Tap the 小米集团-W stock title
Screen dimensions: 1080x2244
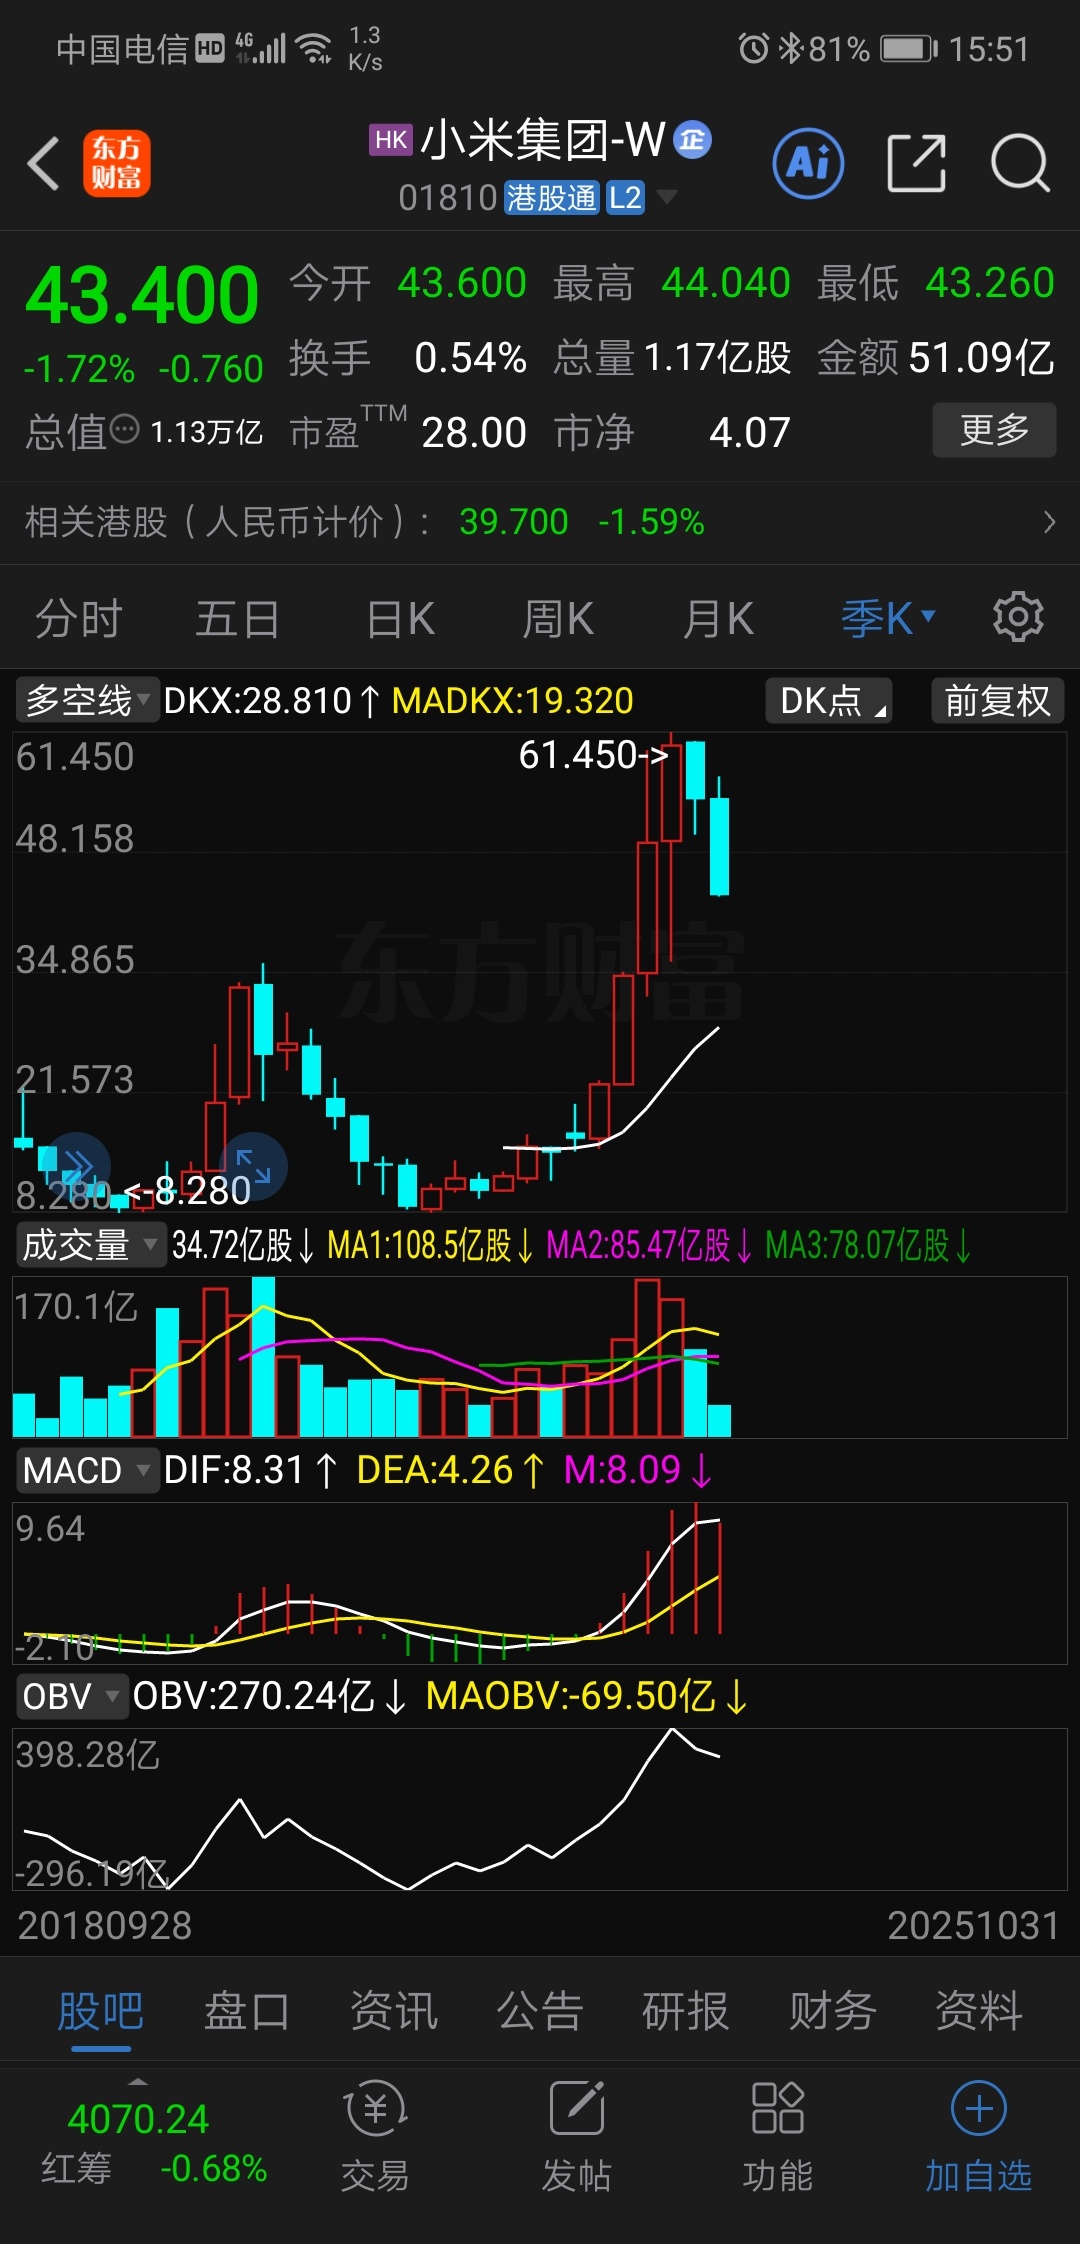(x=543, y=140)
